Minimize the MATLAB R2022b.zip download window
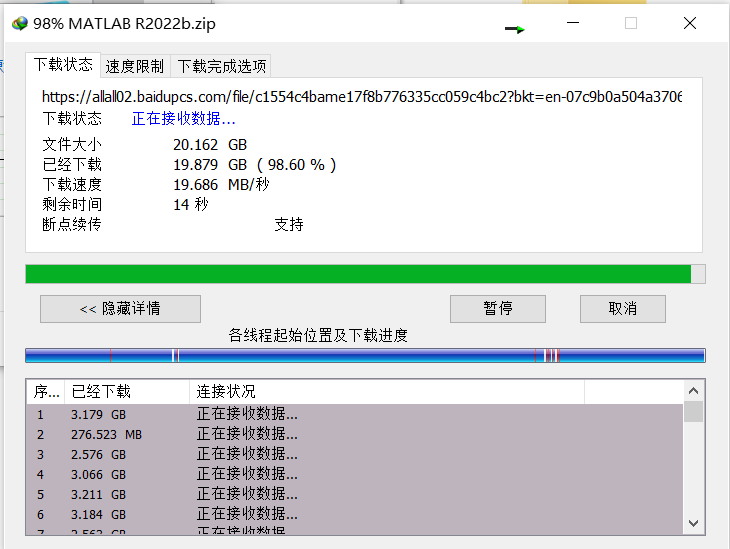The width and height of the screenshot is (730, 549). pos(573,23)
